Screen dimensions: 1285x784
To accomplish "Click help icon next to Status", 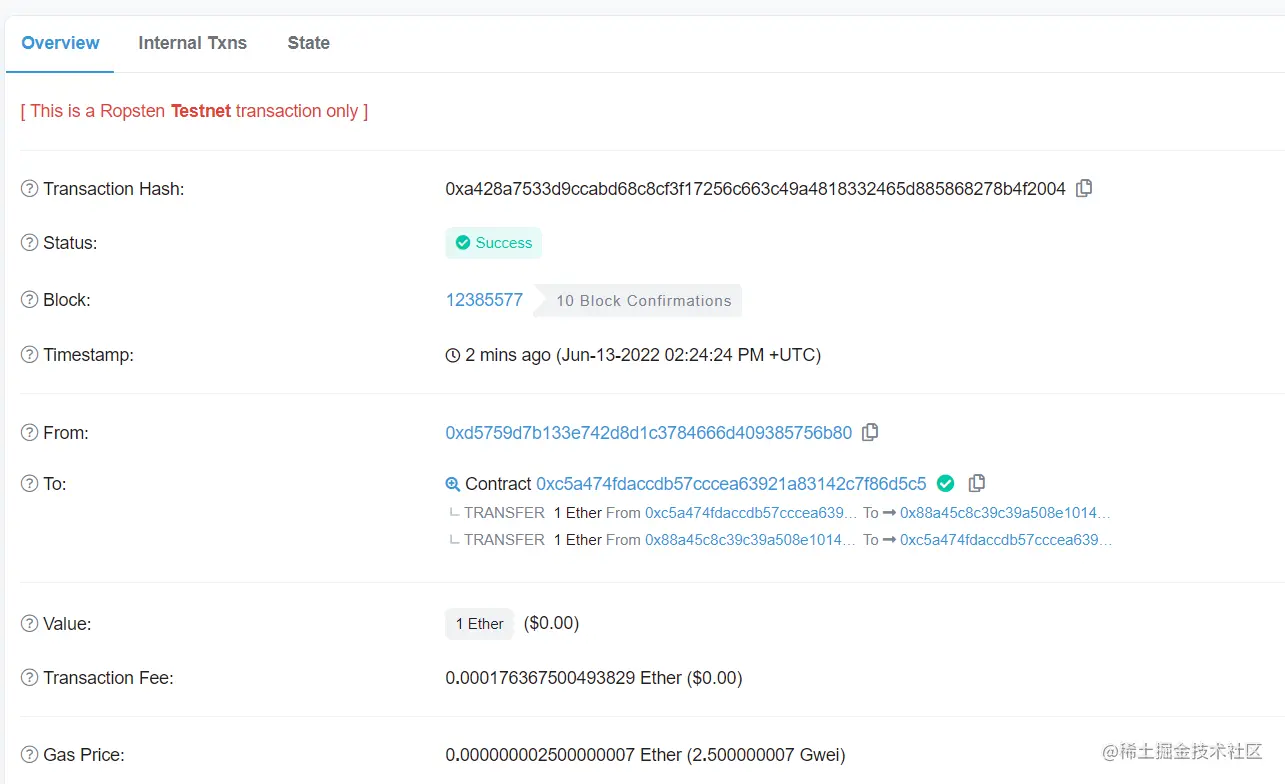I will click(x=30, y=243).
